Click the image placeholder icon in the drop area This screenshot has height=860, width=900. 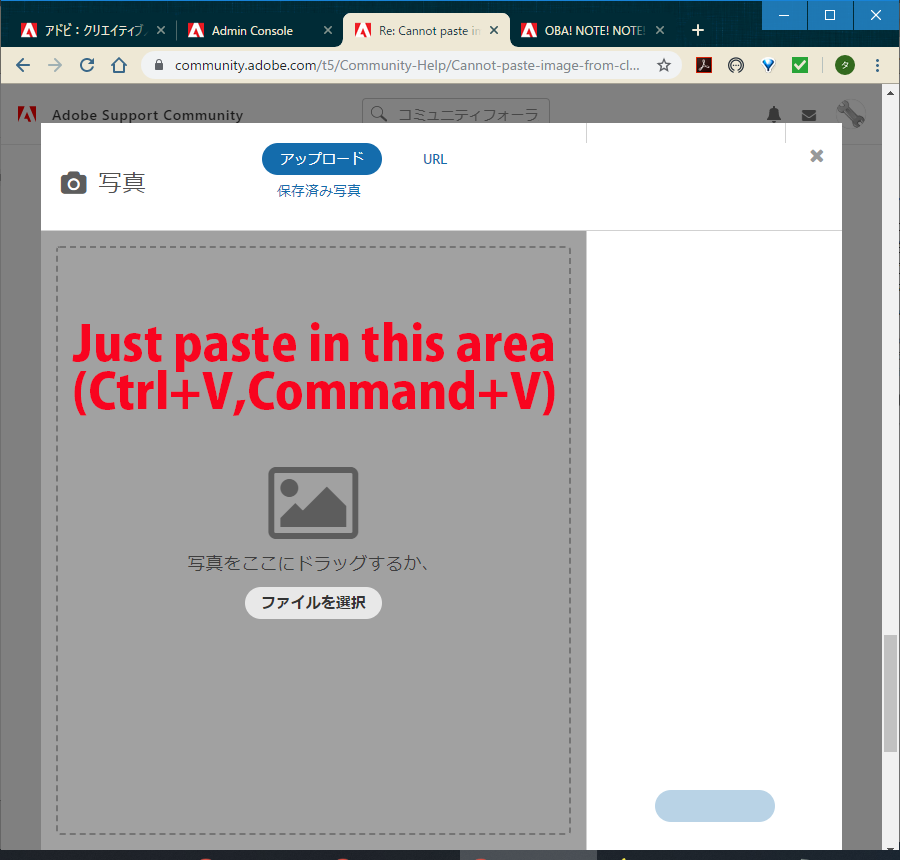[x=313, y=502]
